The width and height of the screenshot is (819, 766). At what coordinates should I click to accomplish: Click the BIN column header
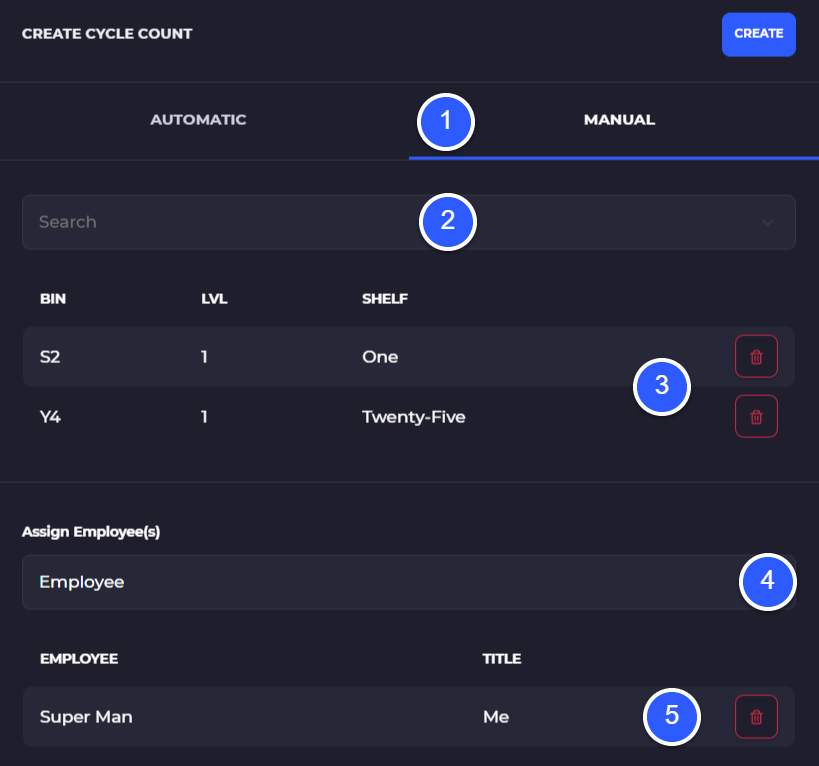53,299
